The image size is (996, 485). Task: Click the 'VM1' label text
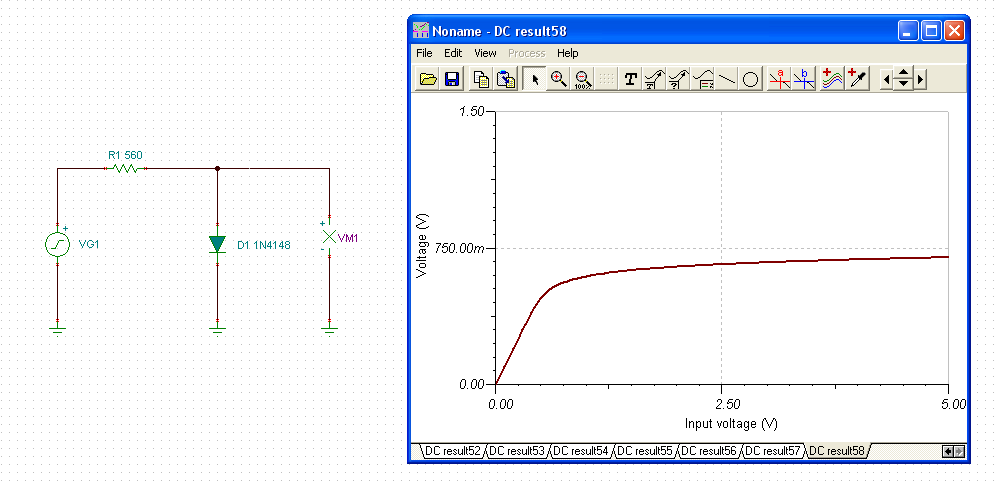(x=349, y=239)
